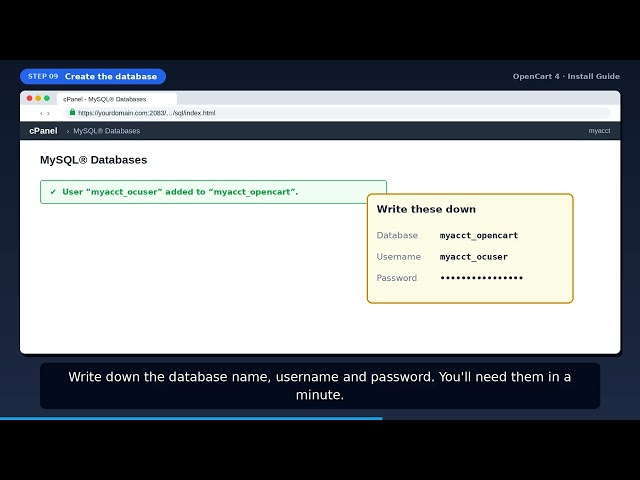Click the Database label in note
The height and width of the screenshot is (480, 640).
(397, 236)
